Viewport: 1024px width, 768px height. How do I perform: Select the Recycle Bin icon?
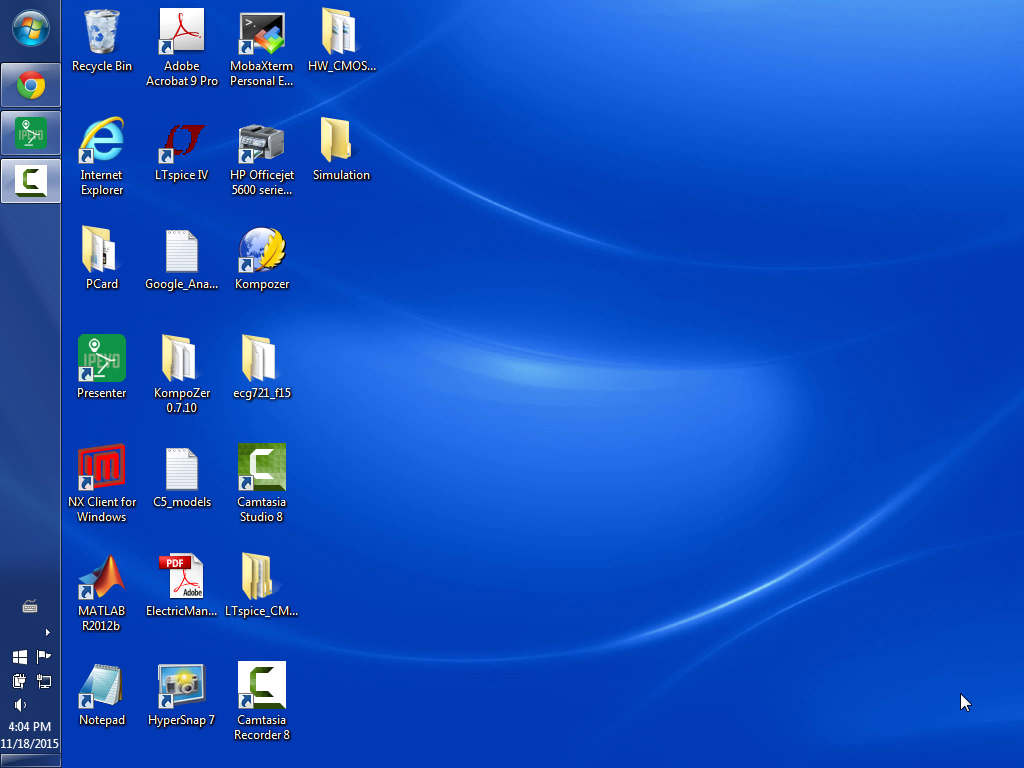click(102, 34)
